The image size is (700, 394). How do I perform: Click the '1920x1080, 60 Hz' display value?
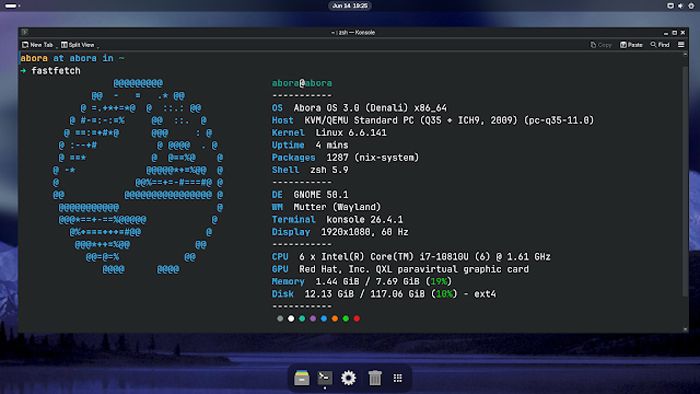365,232
